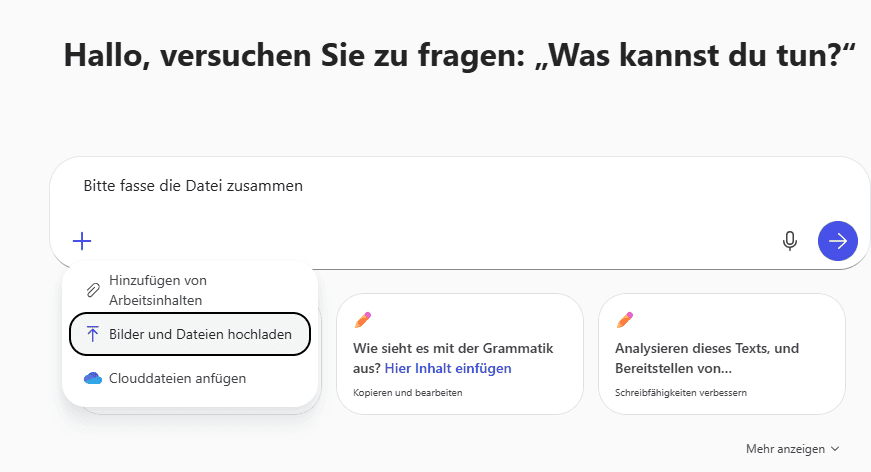Choose "Bilder und Dateien hochladen"
The height and width of the screenshot is (472, 871).
click(200, 335)
